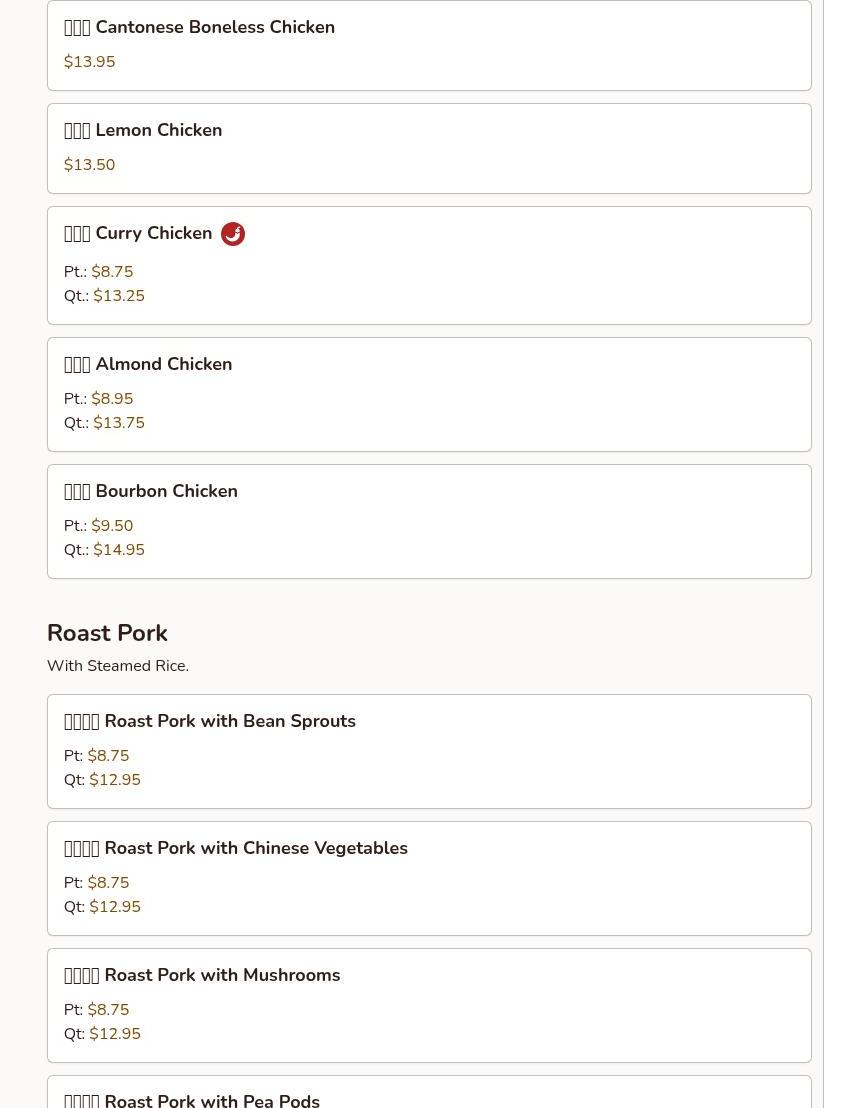Image resolution: width=844 pixels, height=1108 pixels.
Task: Click the spicy chili icon beside Curry Chicken
Action: pos(233,234)
